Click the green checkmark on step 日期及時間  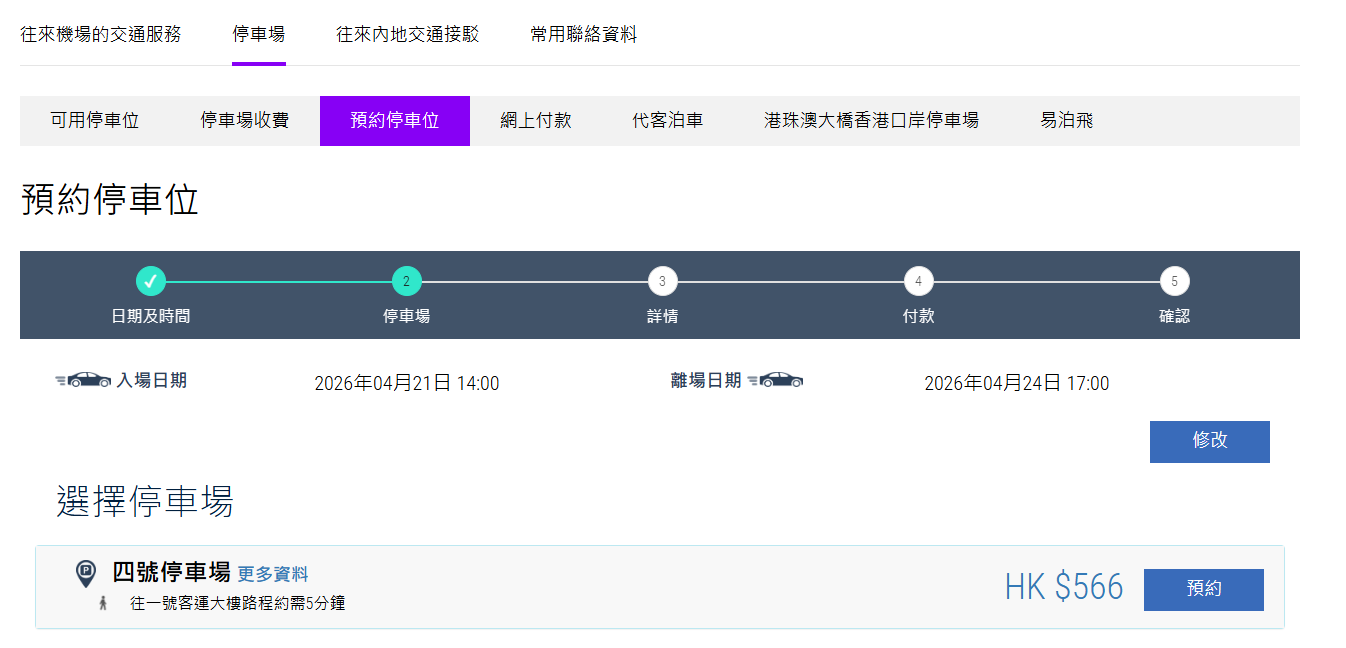tap(150, 281)
